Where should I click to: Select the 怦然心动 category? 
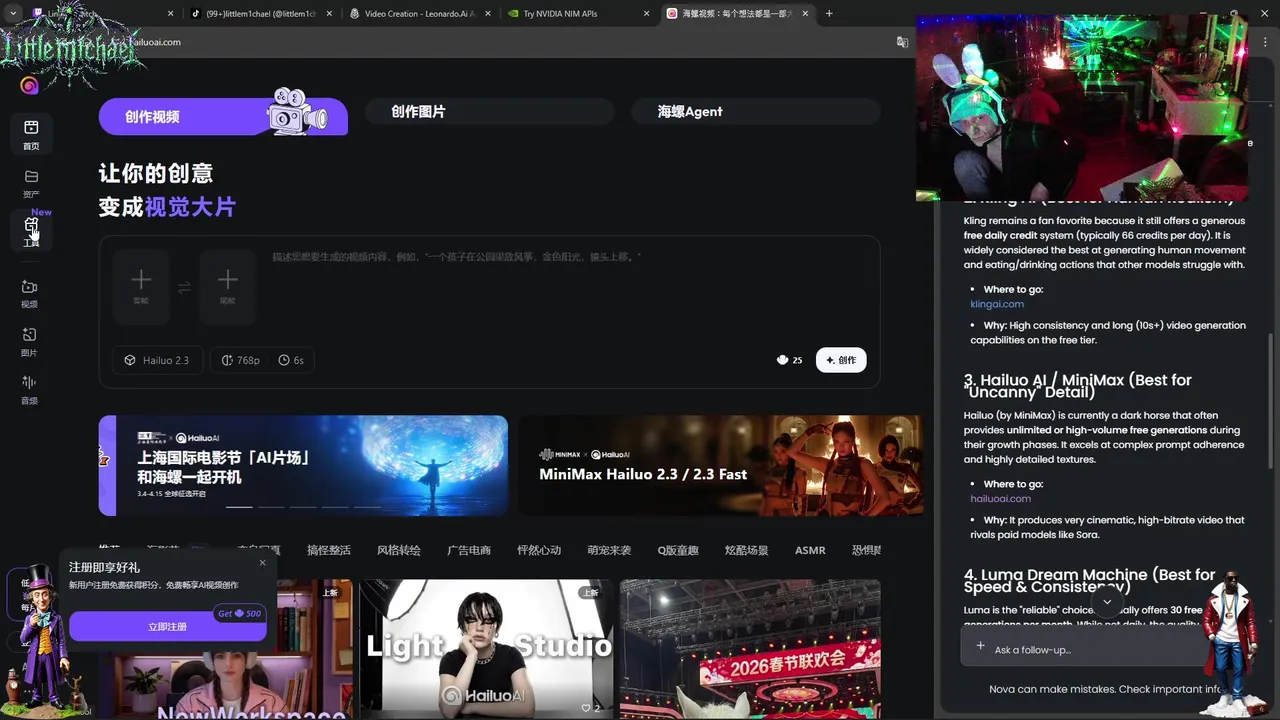pos(539,550)
